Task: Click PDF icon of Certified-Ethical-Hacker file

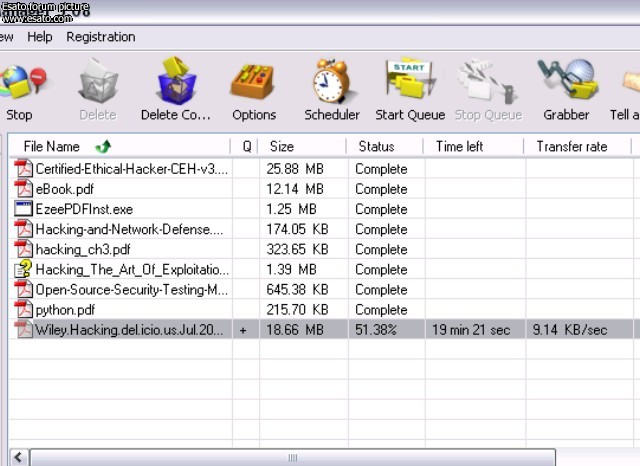Action: (x=24, y=169)
